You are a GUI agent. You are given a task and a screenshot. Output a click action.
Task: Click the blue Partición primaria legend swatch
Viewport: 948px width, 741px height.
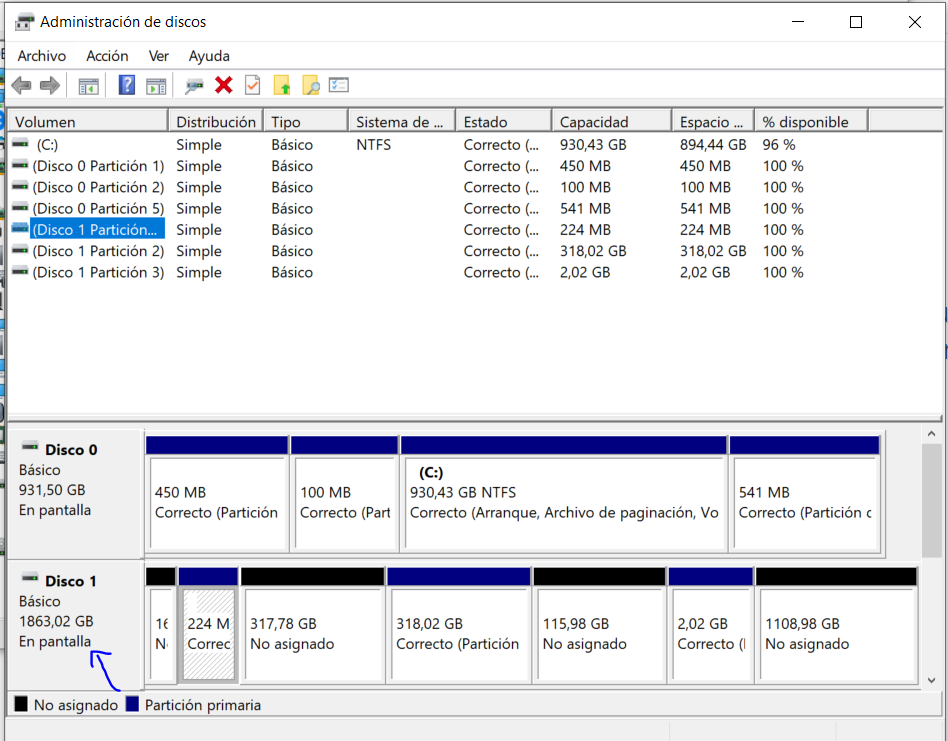coord(132,704)
